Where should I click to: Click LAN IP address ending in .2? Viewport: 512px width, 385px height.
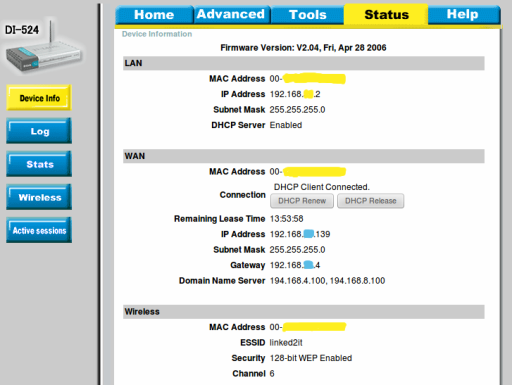click(x=295, y=94)
